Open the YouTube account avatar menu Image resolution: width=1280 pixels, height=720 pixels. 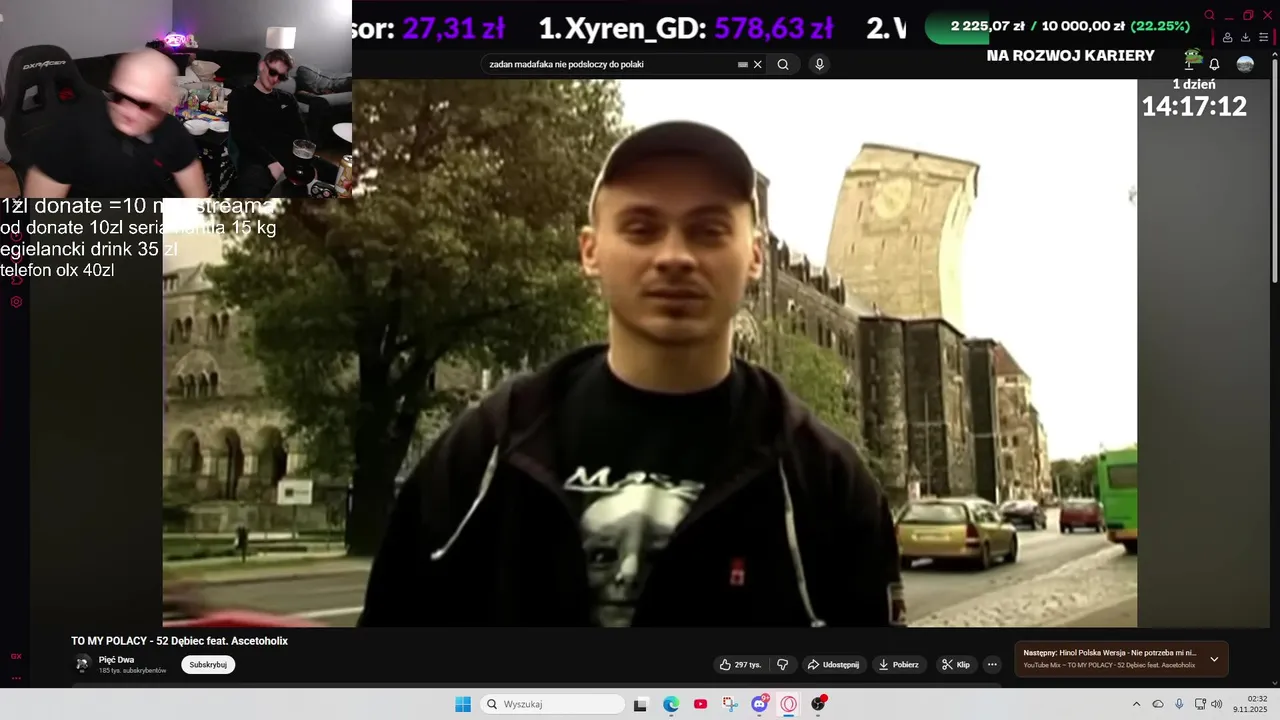(x=1245, y=64)
